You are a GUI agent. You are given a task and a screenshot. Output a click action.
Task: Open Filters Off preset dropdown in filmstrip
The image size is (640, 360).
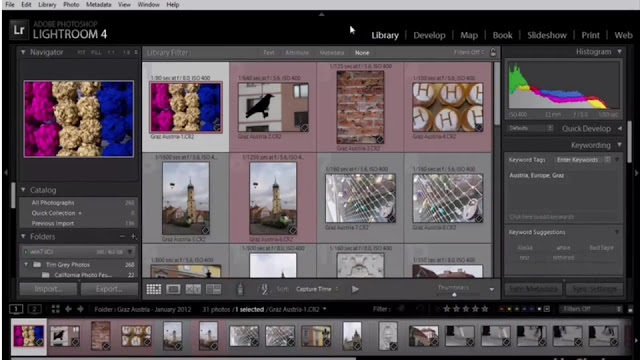pos(591,309)
